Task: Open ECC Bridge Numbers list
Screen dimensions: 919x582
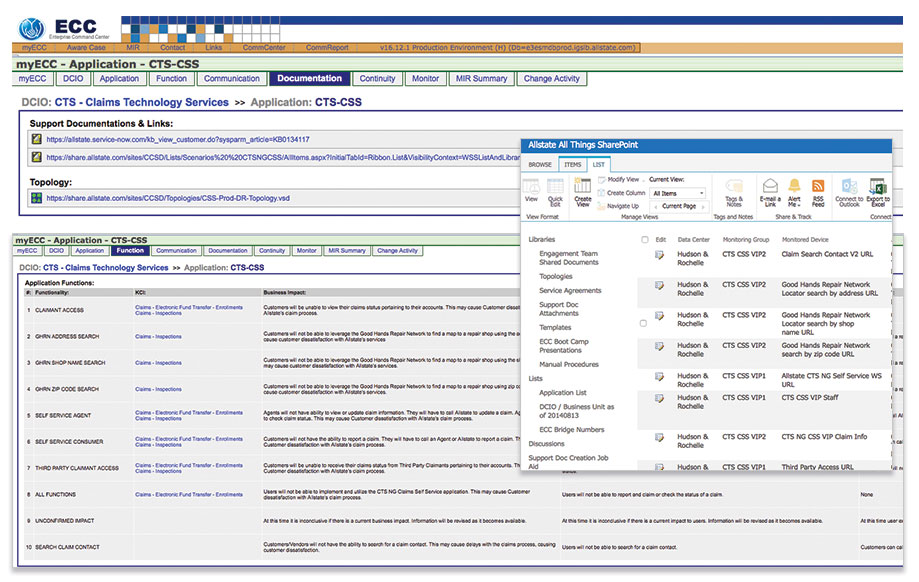Action: pyautogui.click(x=571, y=430)
